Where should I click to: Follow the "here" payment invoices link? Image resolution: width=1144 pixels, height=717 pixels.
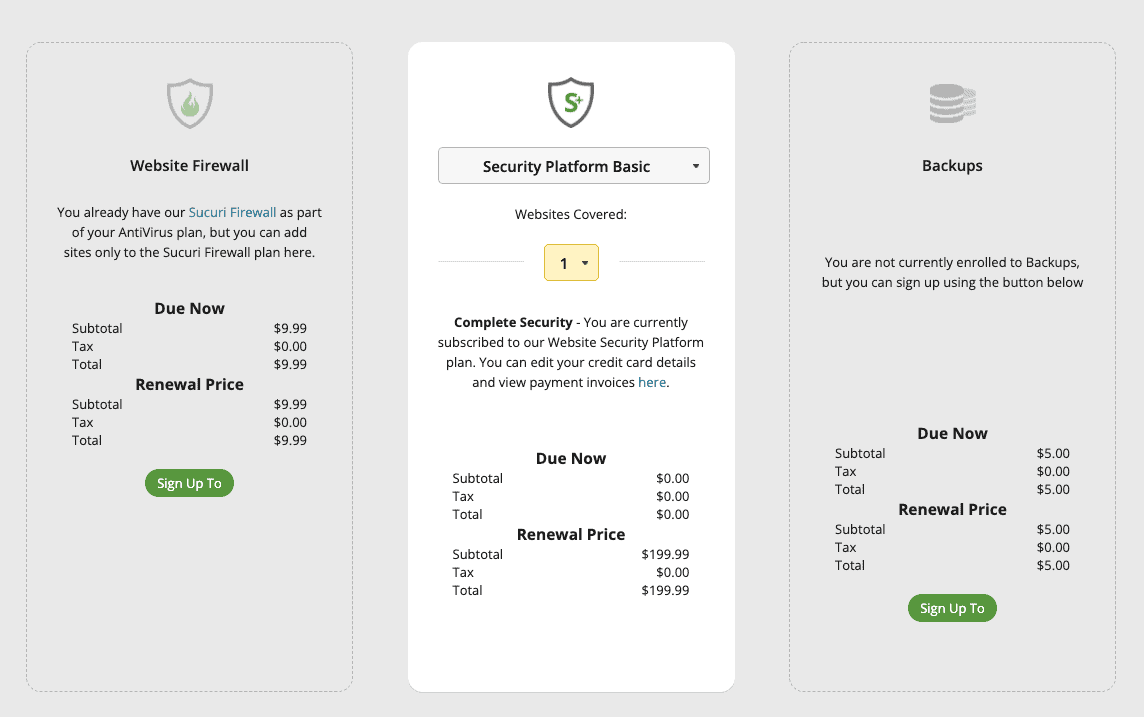[x=652, y=382]
